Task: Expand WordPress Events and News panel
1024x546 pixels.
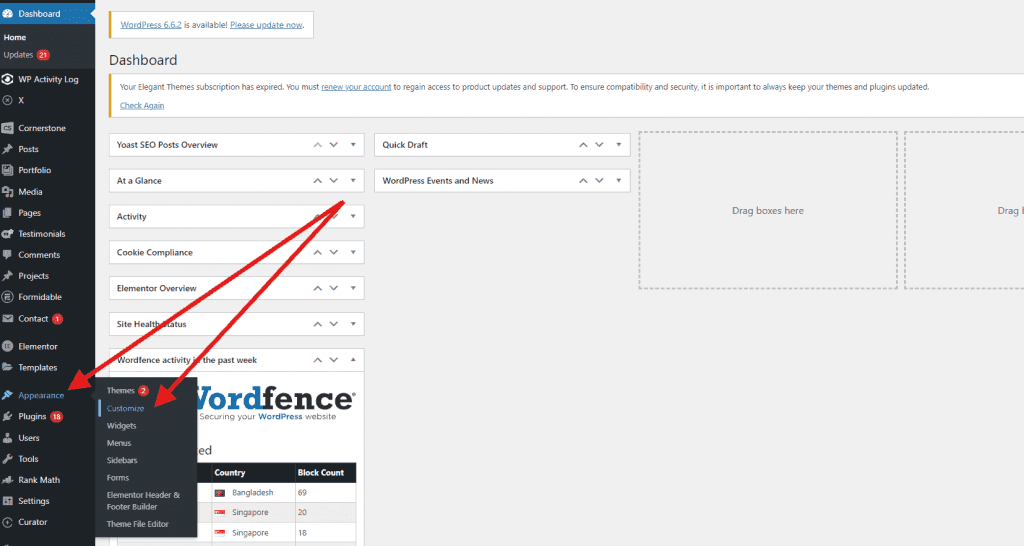Action: (618, 181)
